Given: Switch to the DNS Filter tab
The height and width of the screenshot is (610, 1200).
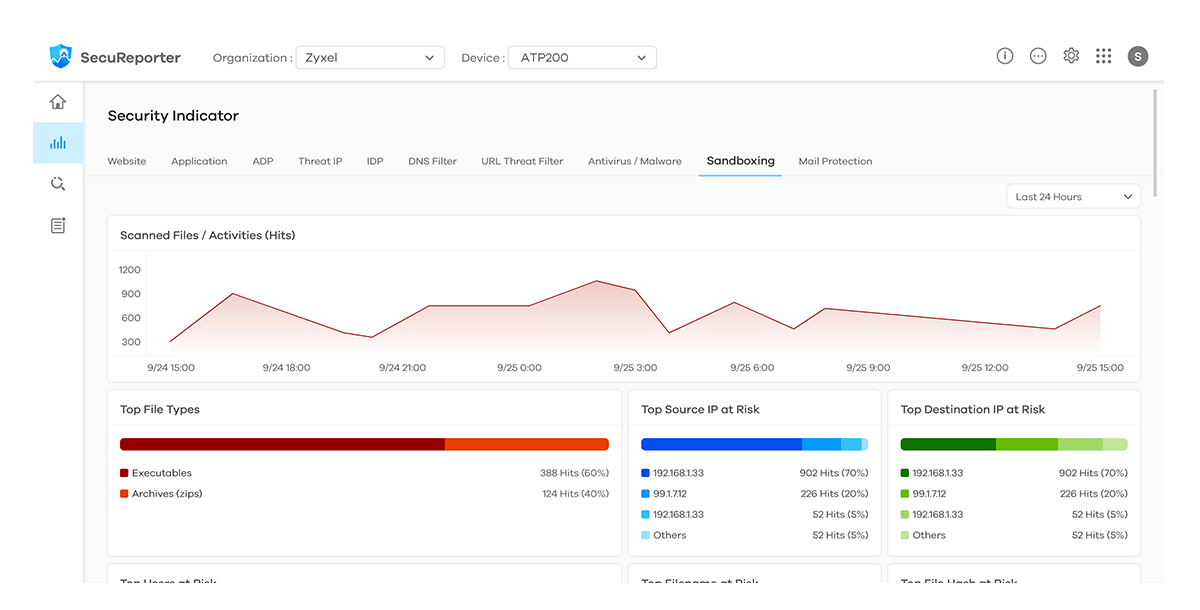Looking at the screenshot, I should pos(432,161).
